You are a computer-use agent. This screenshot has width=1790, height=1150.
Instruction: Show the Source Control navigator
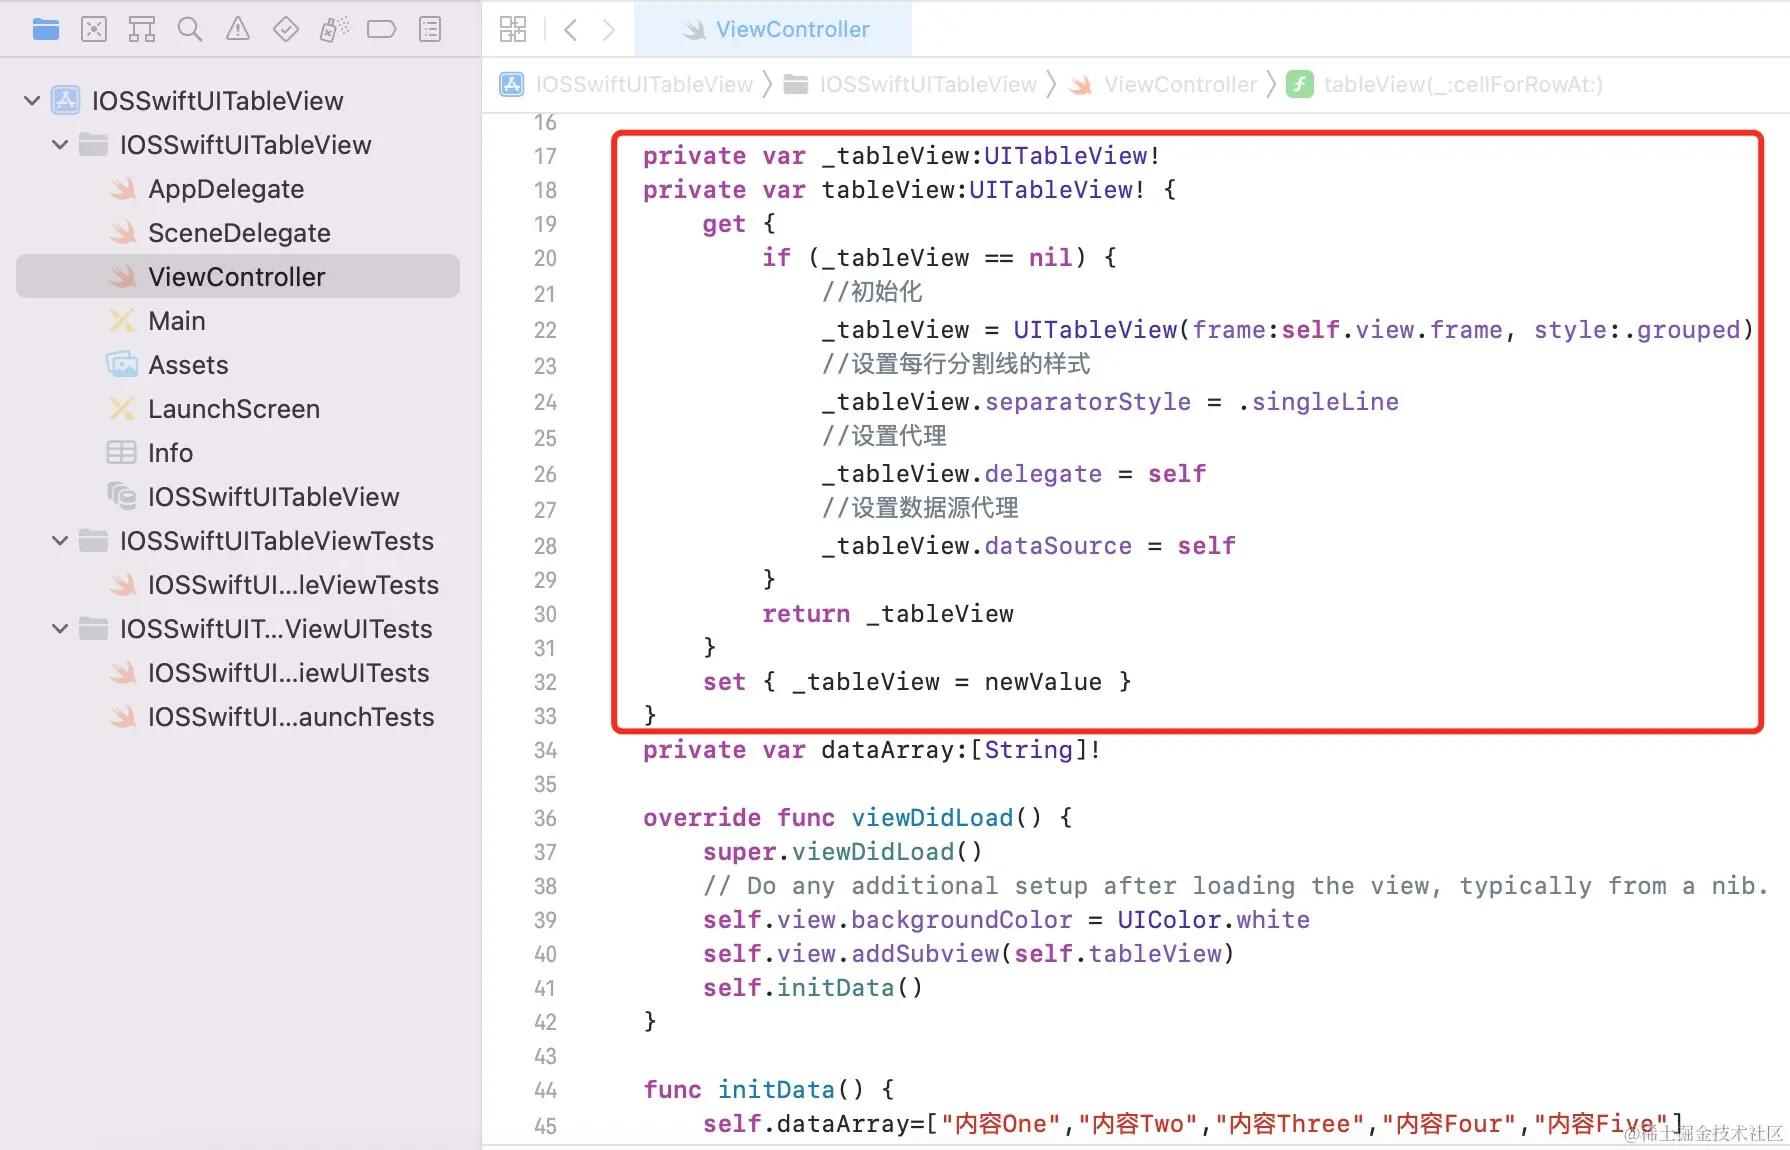click(94, 30)
